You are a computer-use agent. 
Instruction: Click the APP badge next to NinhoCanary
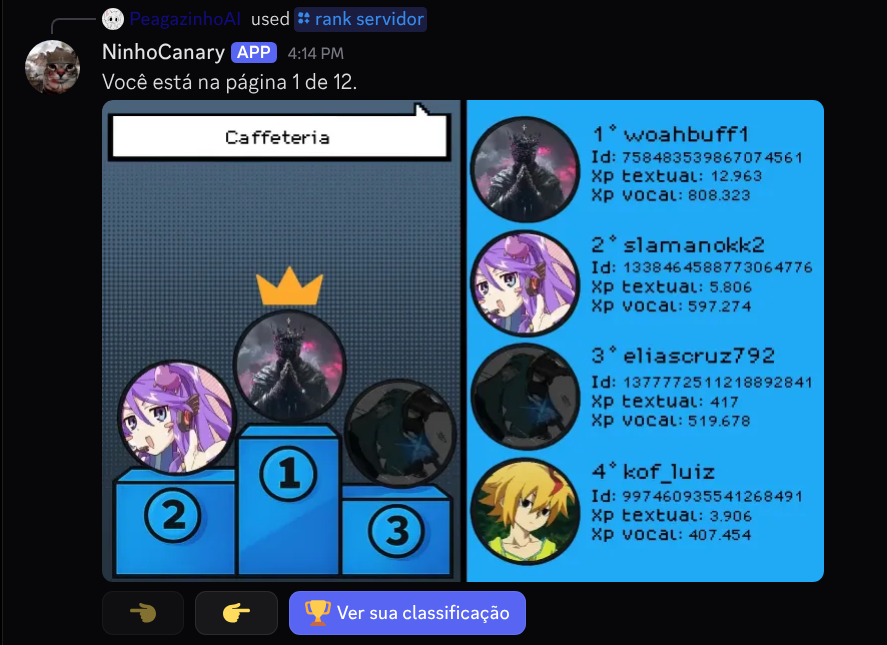pos(253,53)
